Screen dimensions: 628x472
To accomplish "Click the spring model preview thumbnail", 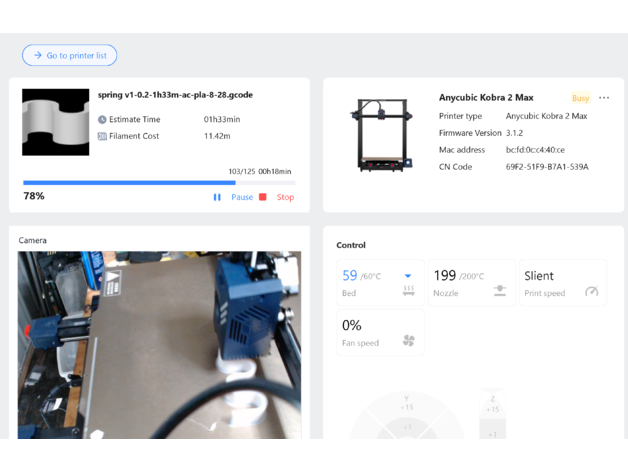I will click(56, 122).
